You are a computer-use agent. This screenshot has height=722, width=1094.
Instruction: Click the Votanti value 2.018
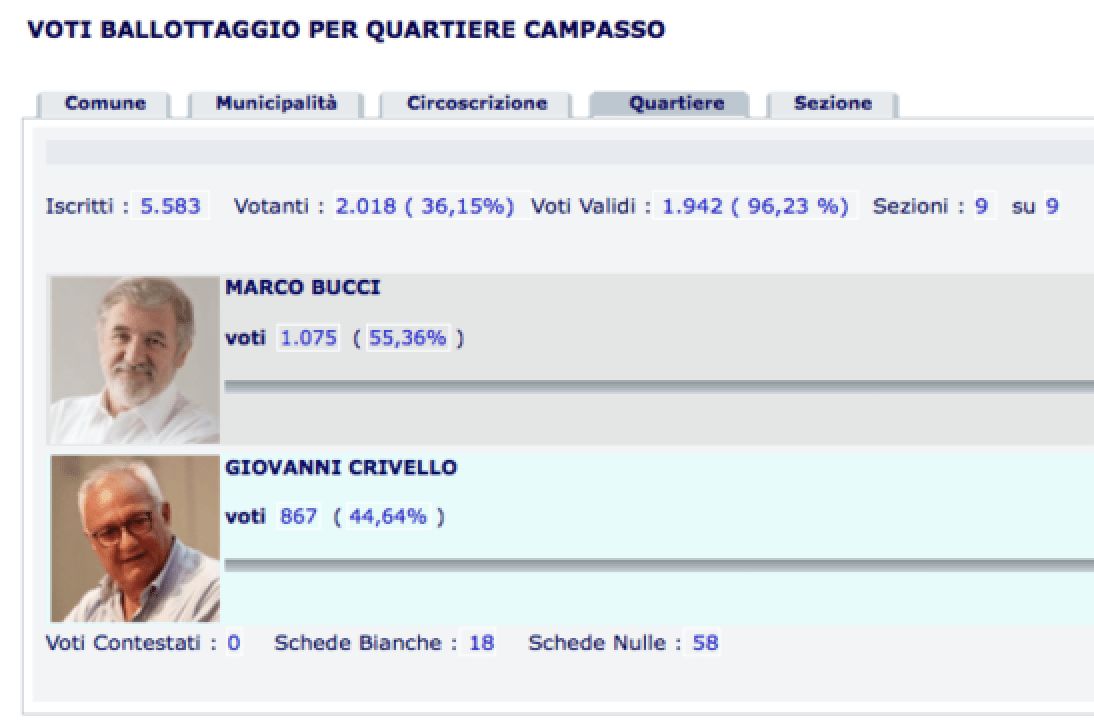tap(367, 206)
